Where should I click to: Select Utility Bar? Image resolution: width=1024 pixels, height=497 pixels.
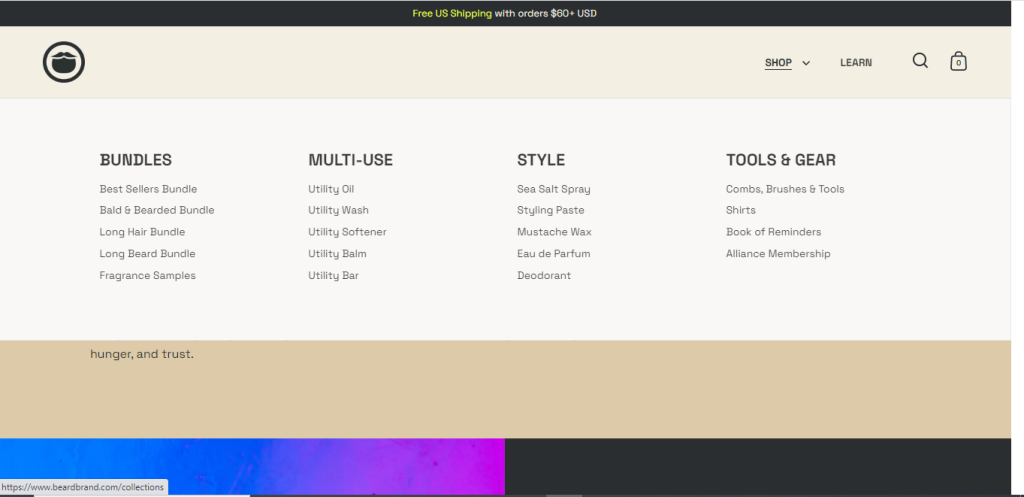[334, 276]
